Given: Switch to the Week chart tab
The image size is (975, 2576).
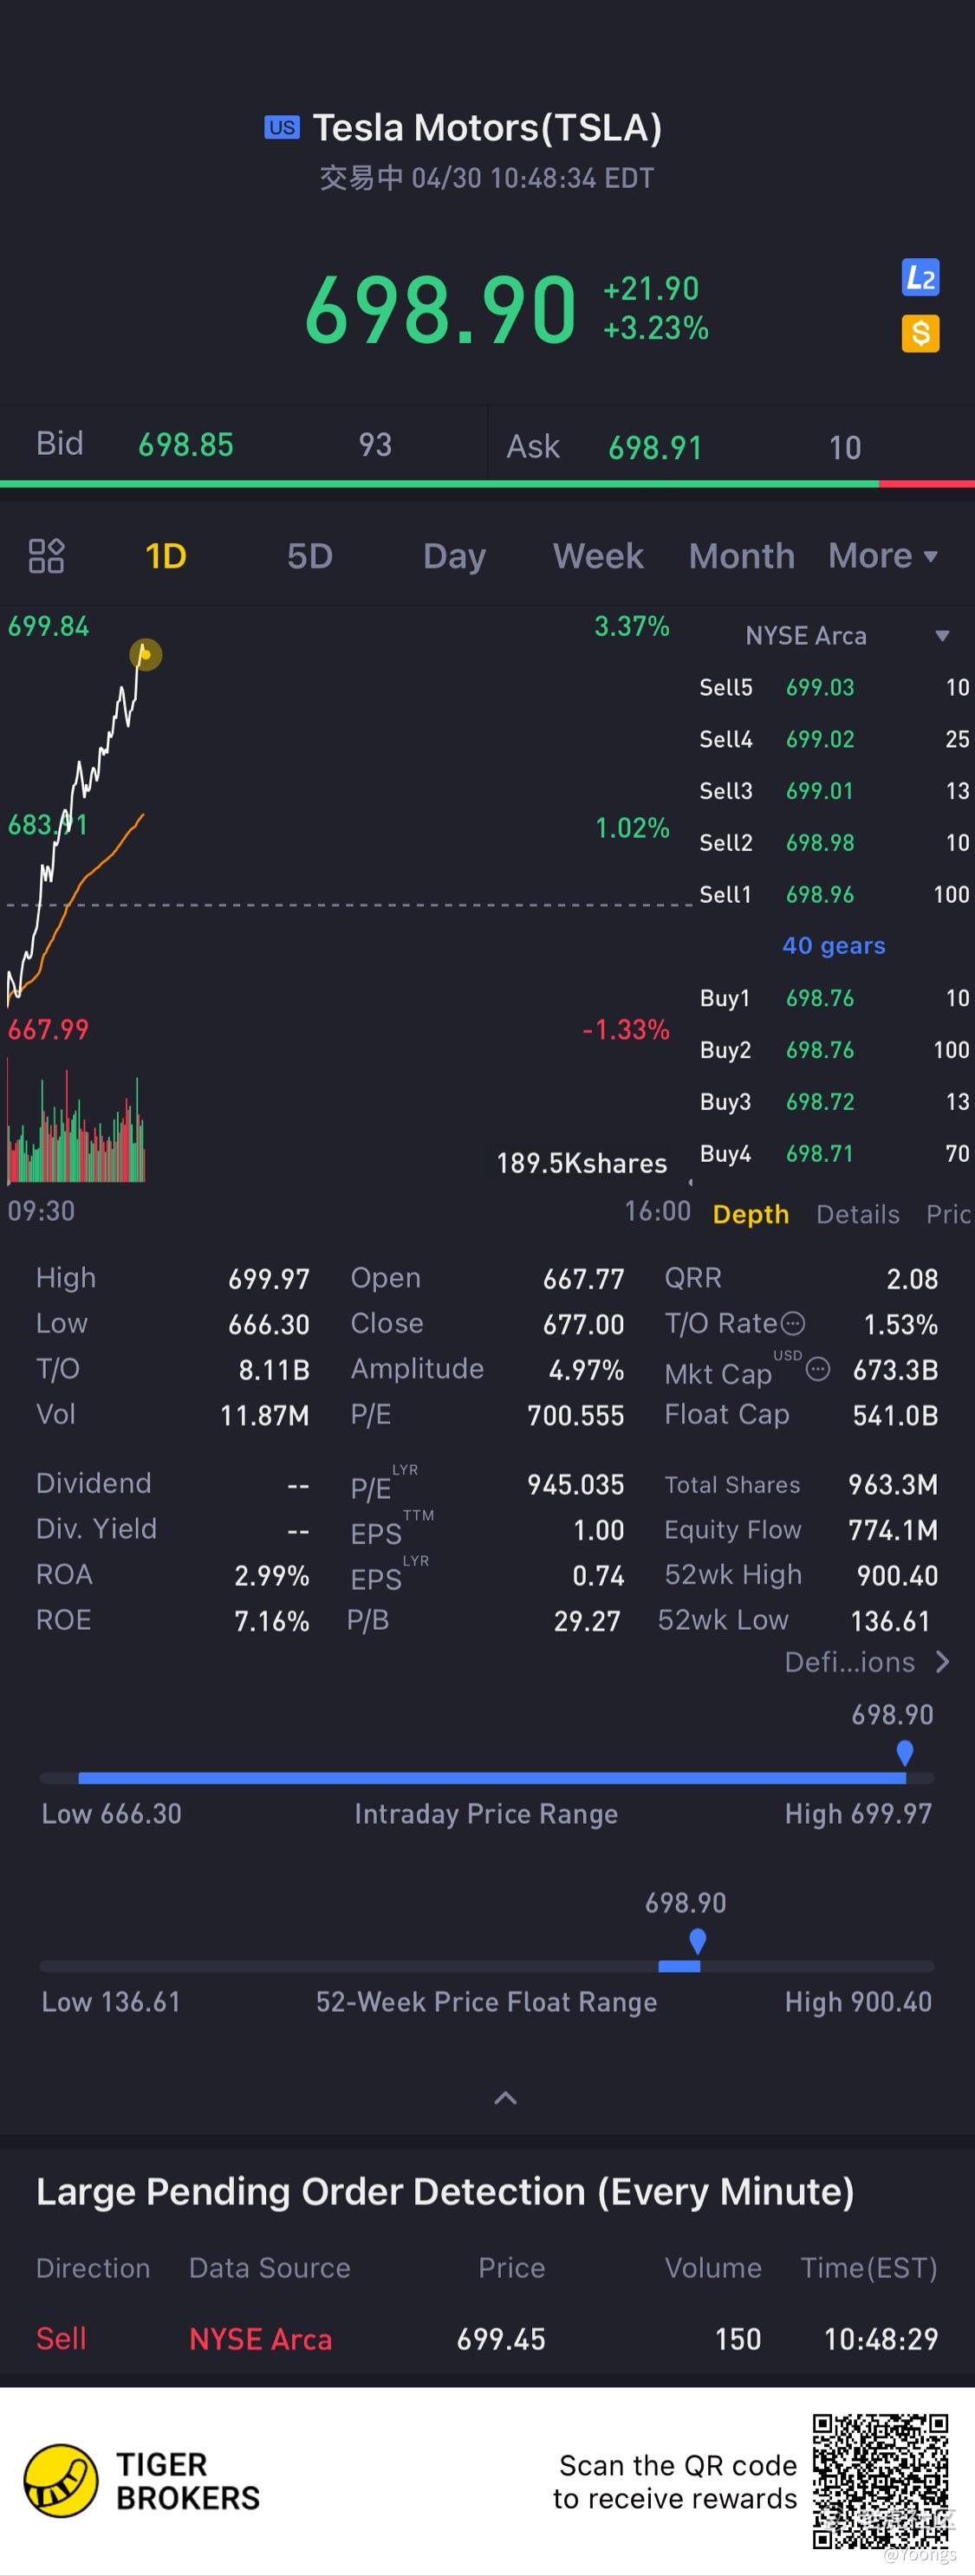Looking at the screenshot, I should click(598, 556).
